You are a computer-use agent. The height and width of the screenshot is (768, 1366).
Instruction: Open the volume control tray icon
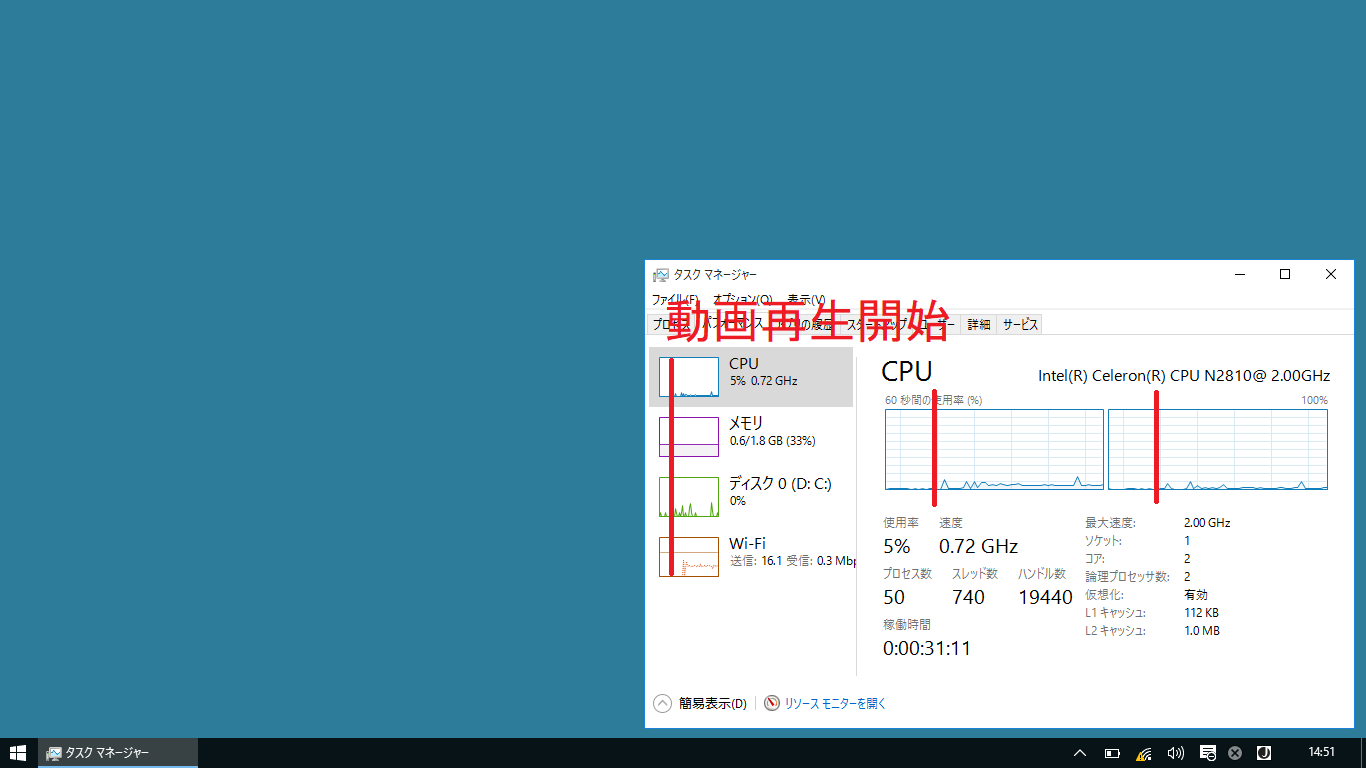point(1175,752)
